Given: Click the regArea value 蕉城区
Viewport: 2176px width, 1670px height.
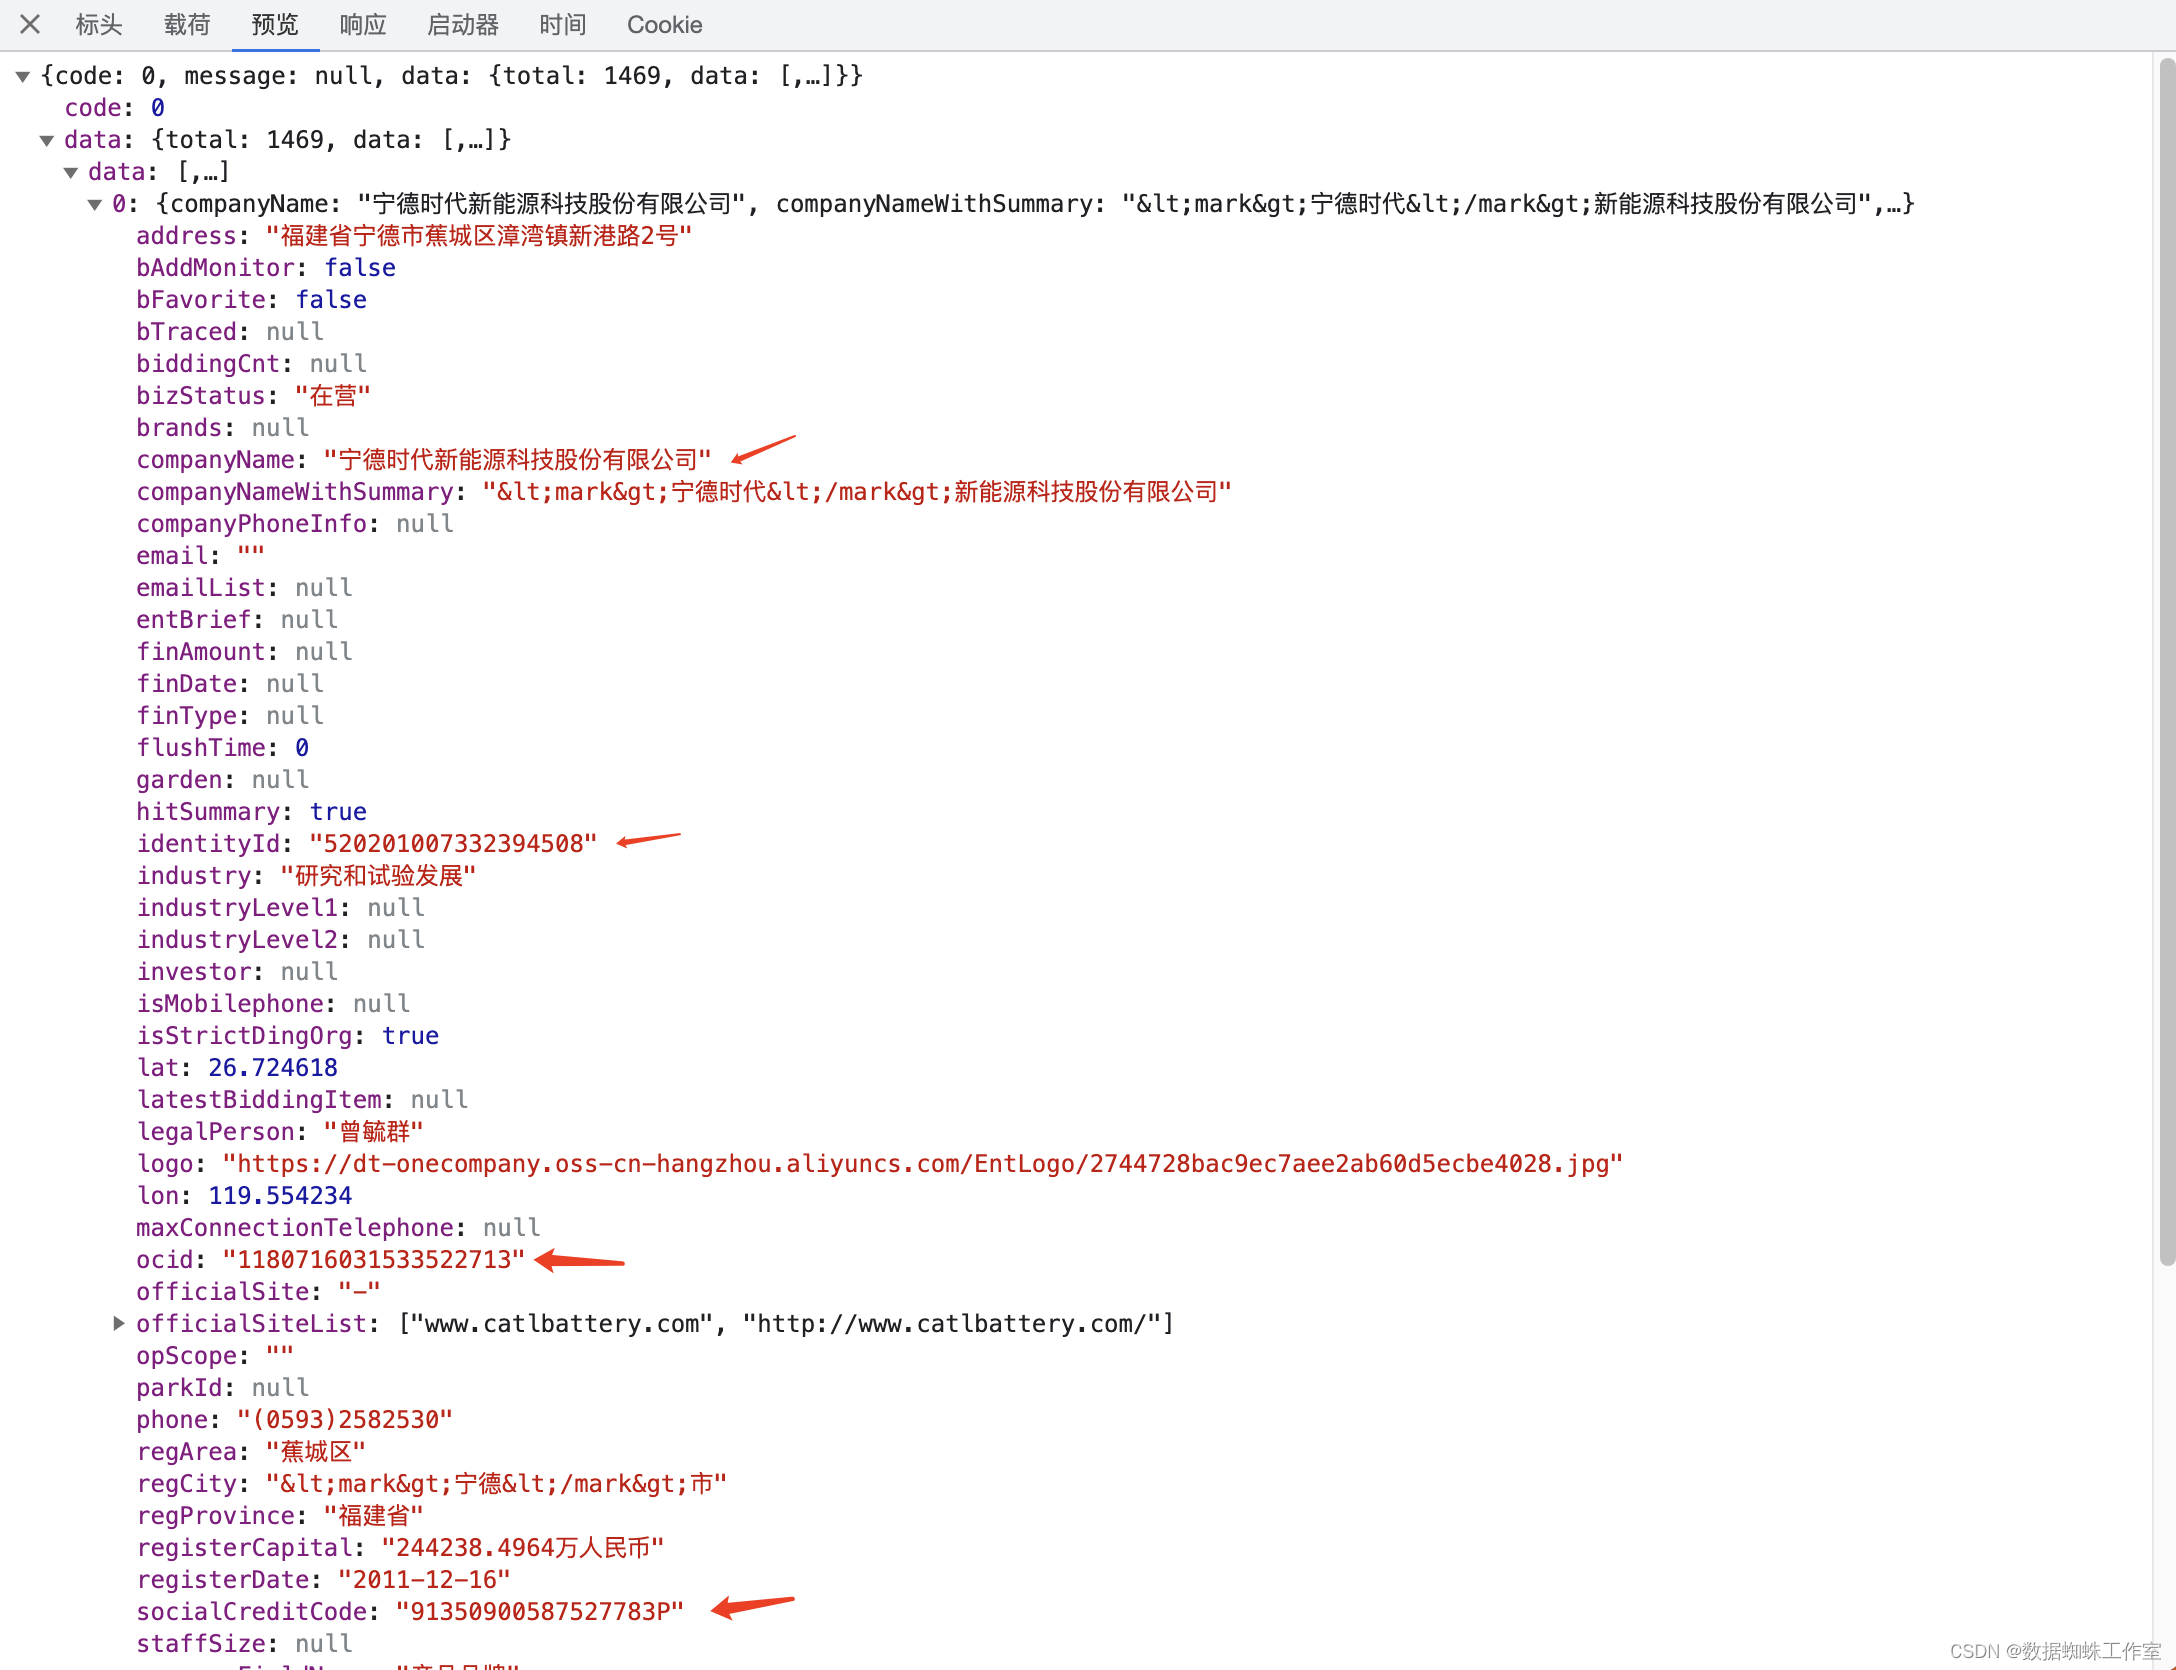Looking at the screenshot, I should tap(316, 1452).
